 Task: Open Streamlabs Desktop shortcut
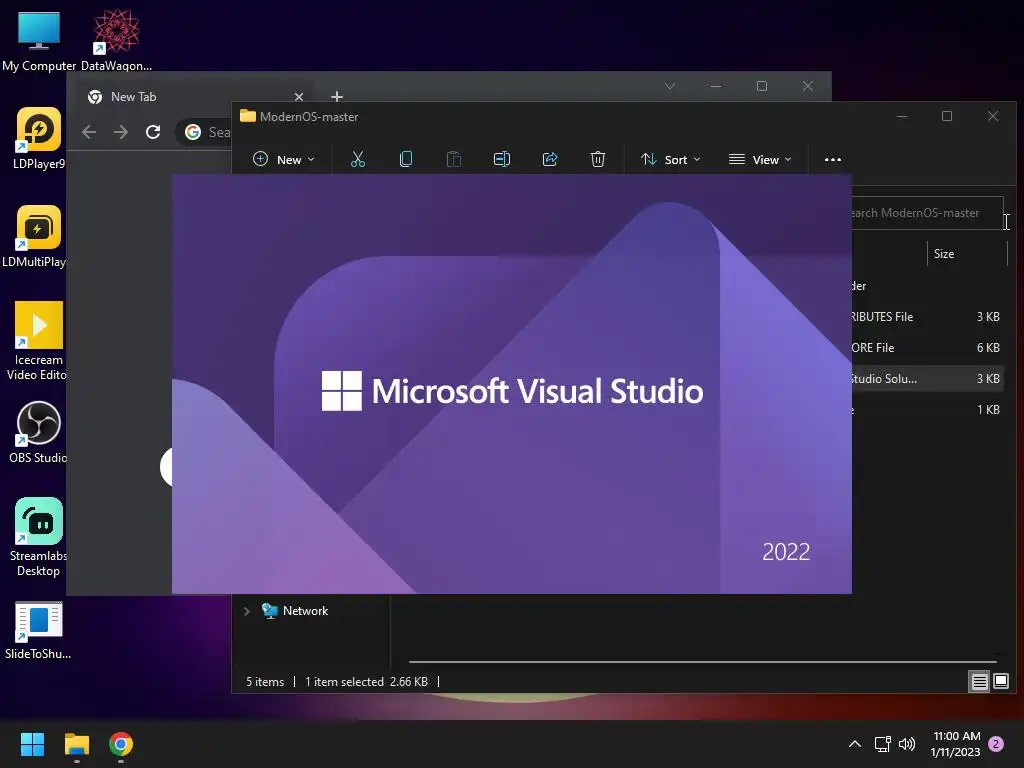click(39, 537)
